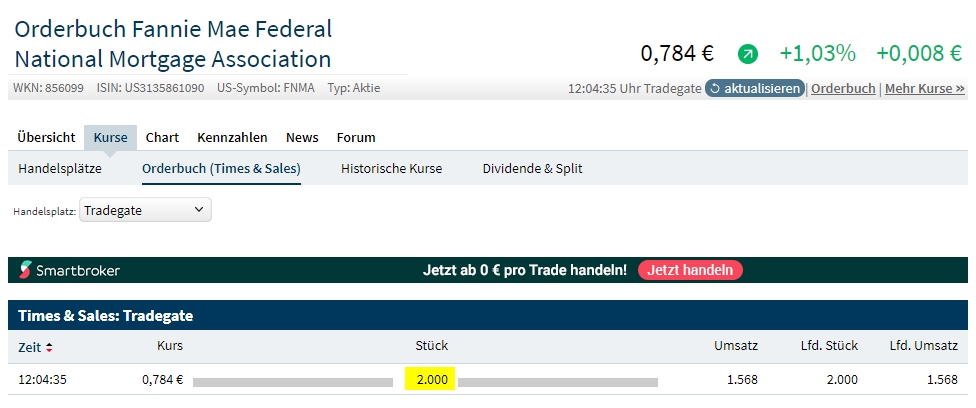
Task: Open the News tab
Action: coord(302,137)
